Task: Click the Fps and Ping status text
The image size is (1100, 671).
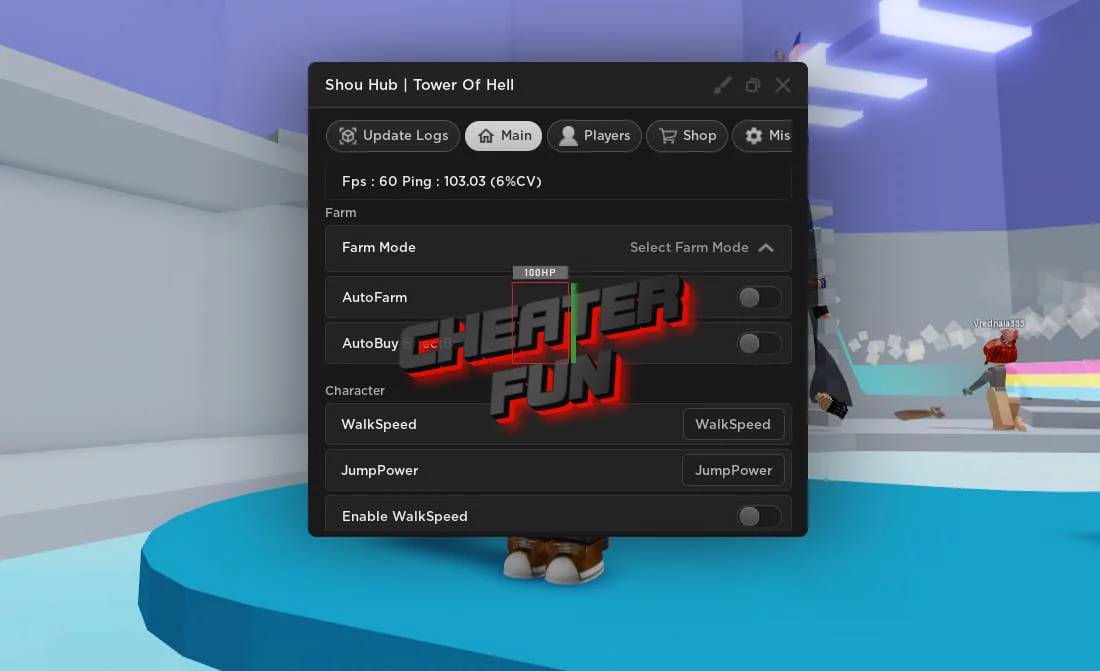Action: (x=441, y=181)
